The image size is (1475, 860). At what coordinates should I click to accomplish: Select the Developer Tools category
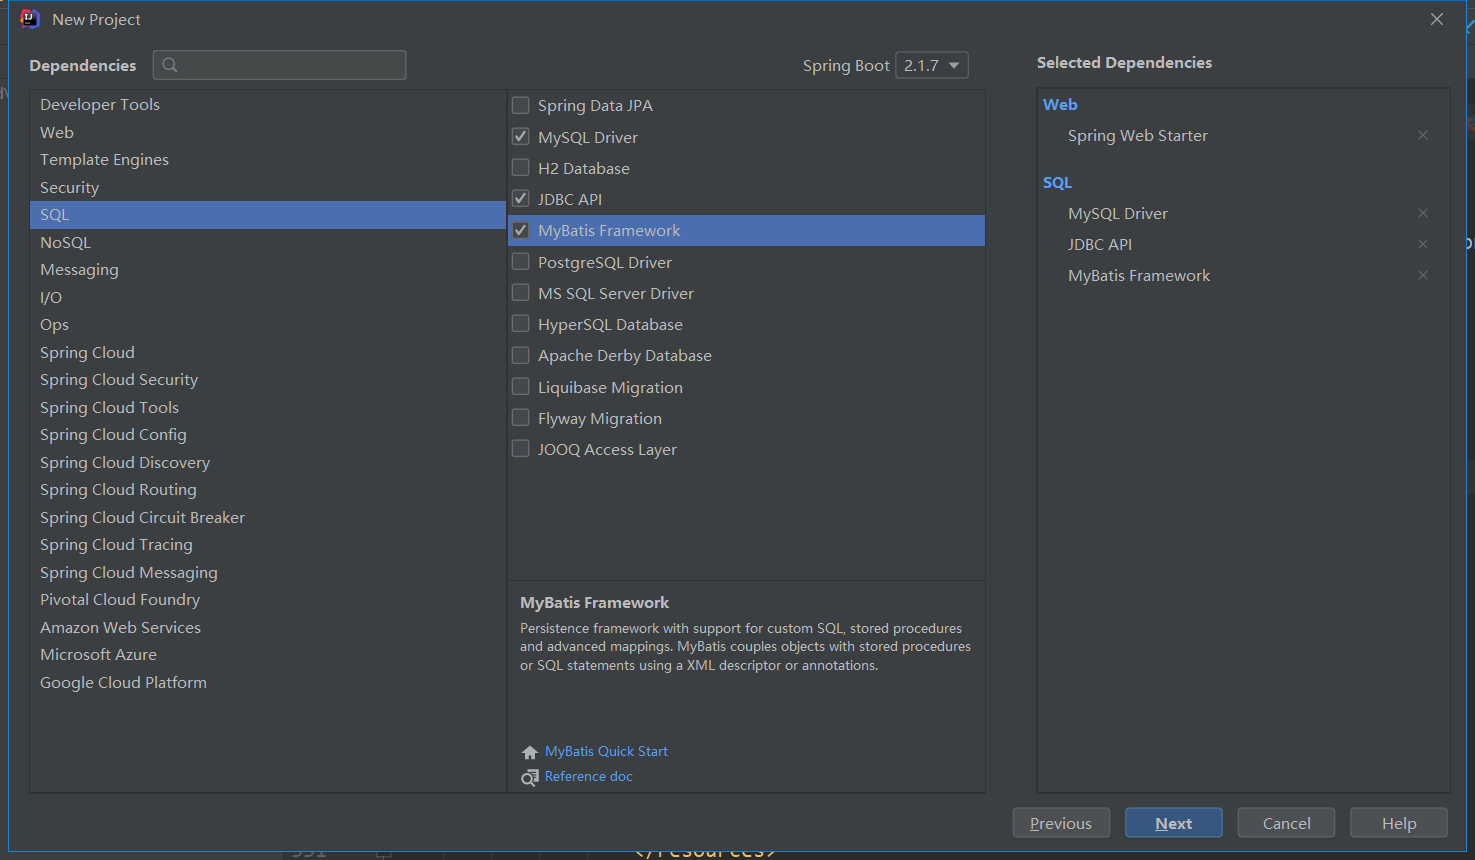coord(268,105)
